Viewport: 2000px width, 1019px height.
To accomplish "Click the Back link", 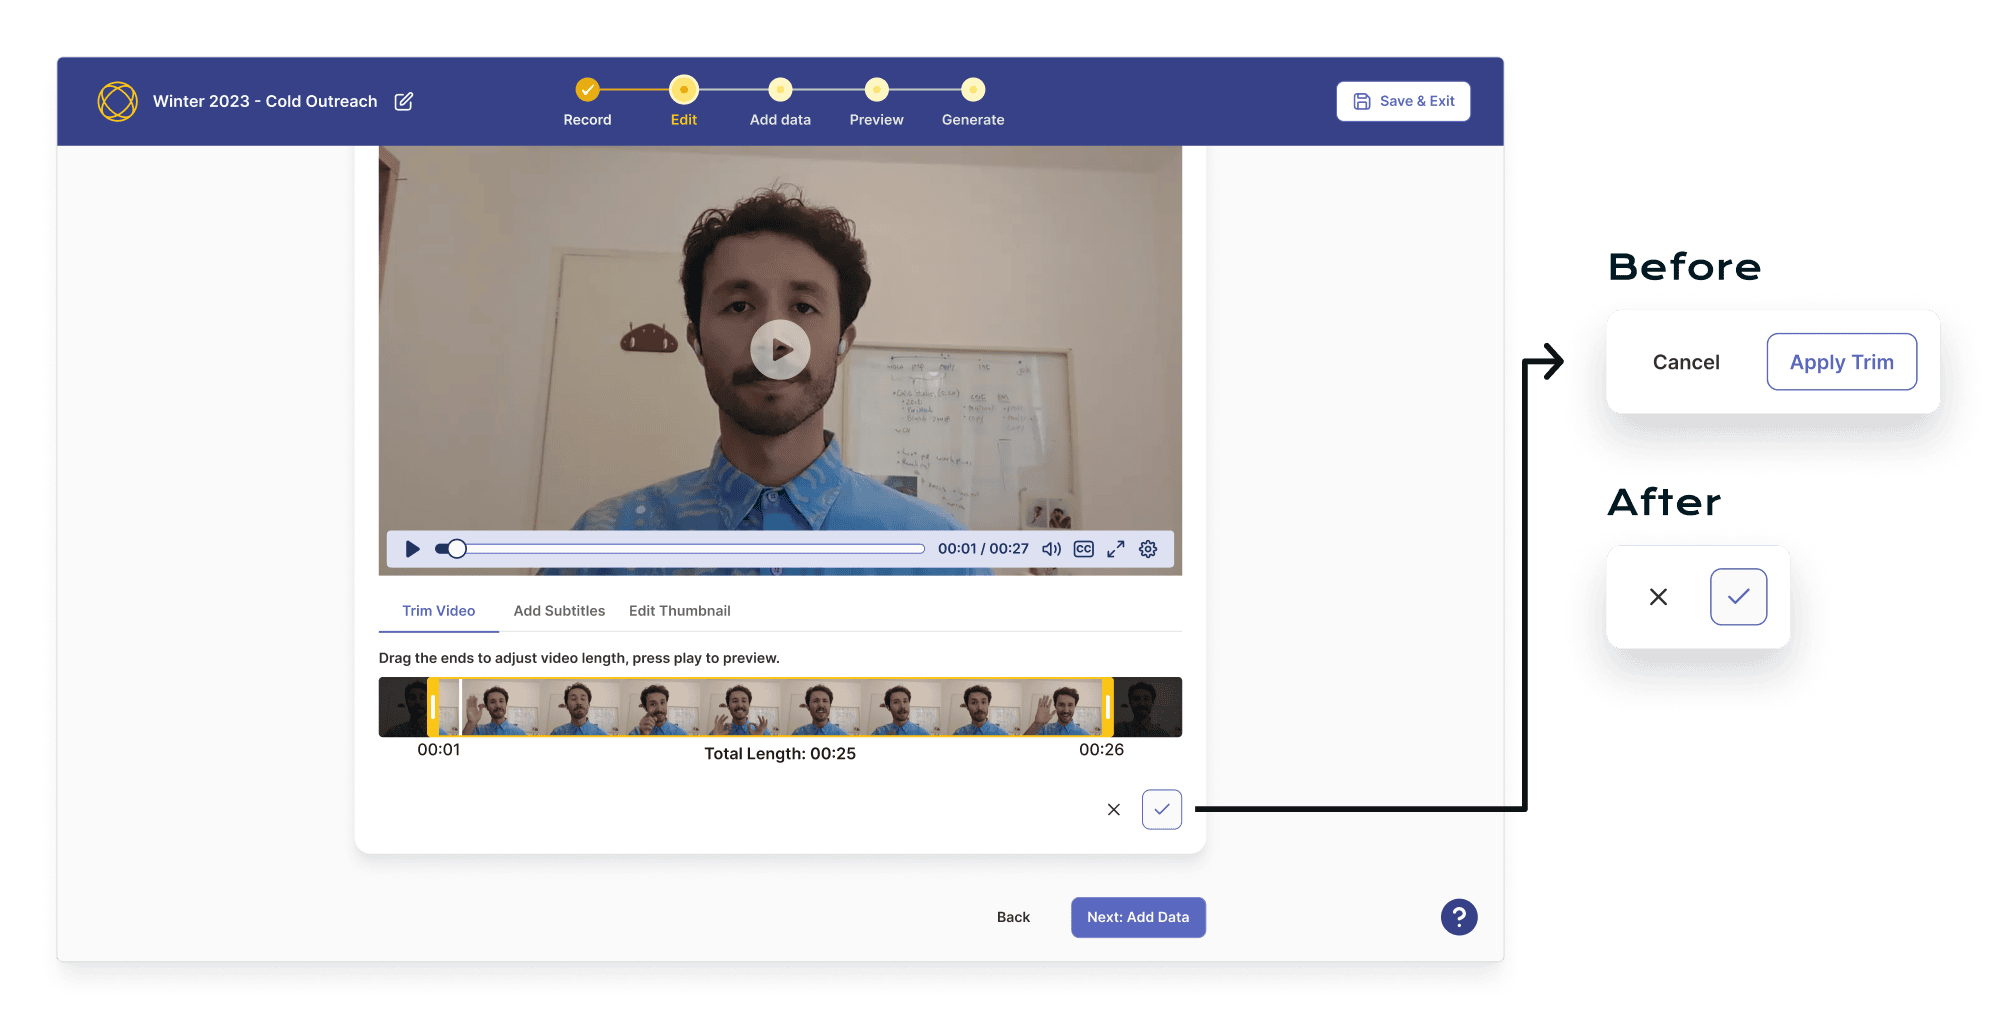I will [x=1013, y=917].
